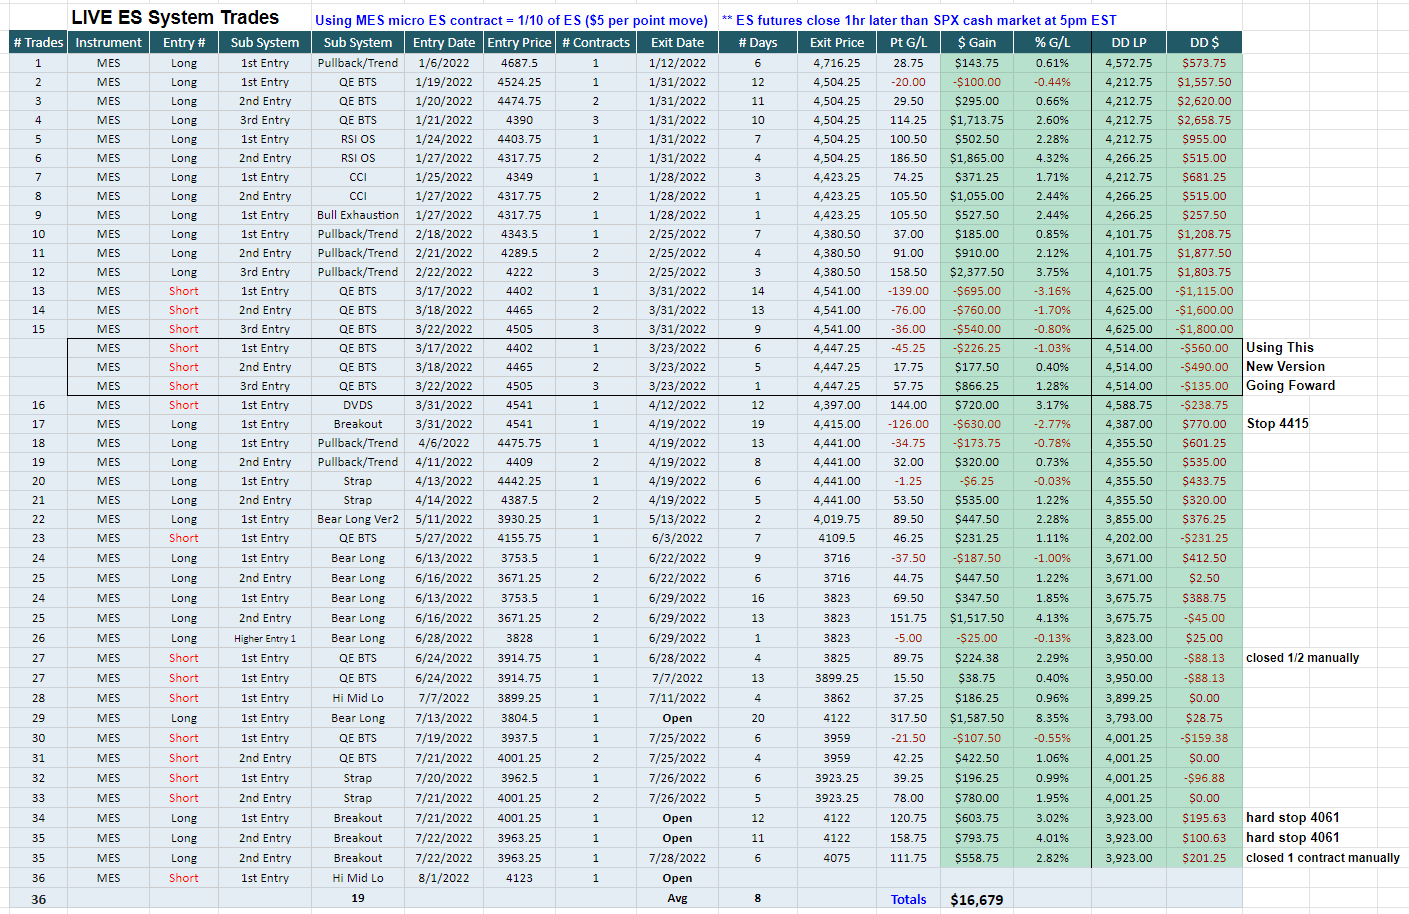Click the Pt G/L column header
The width and height of the screenshot is (1409, 914).
[908, 42]
